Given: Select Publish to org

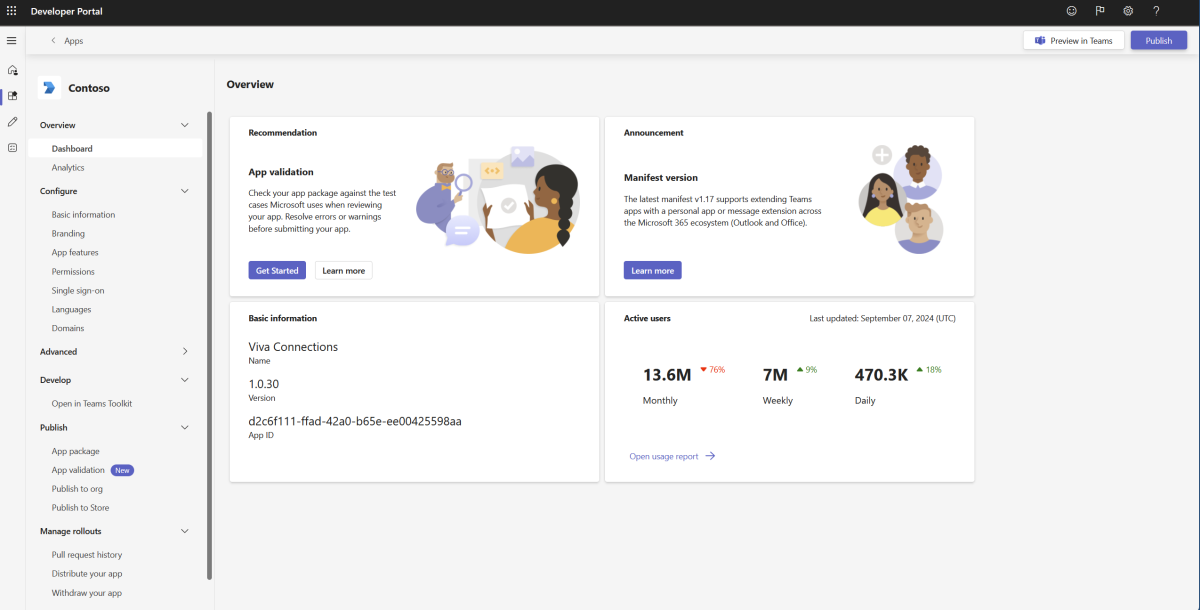Looking at the screenshot, I should click(x=77, y=489).
